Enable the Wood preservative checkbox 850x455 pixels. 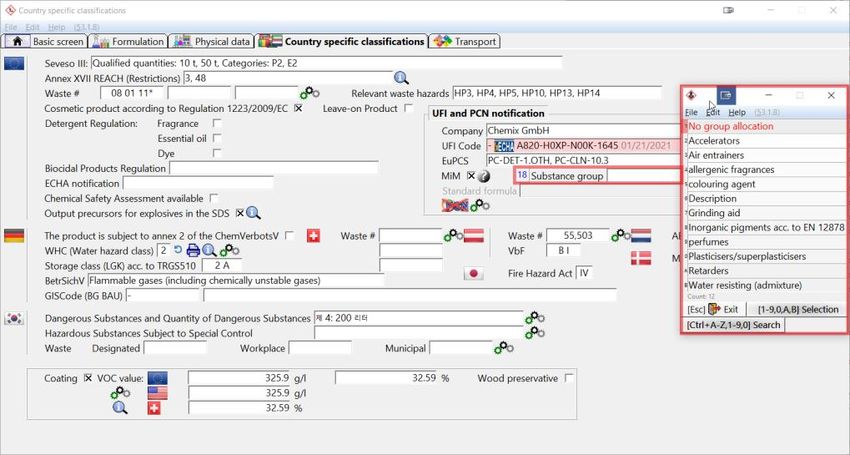coord(569,378)
